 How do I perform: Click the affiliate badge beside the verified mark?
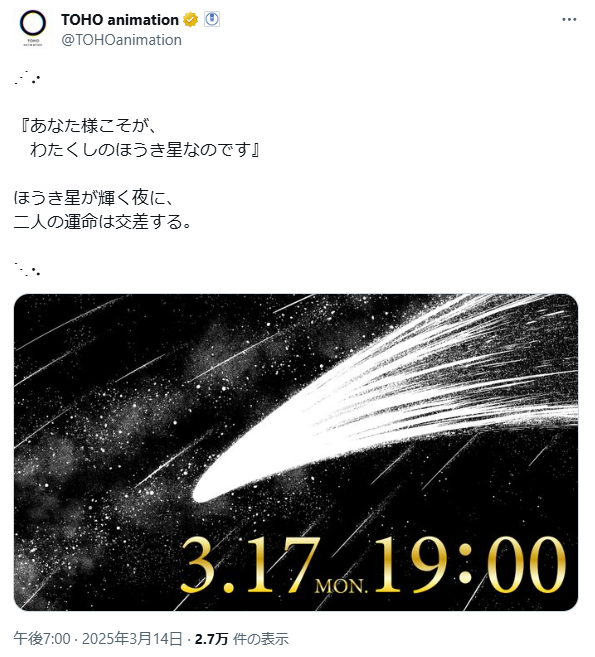(x=212, y=19)
